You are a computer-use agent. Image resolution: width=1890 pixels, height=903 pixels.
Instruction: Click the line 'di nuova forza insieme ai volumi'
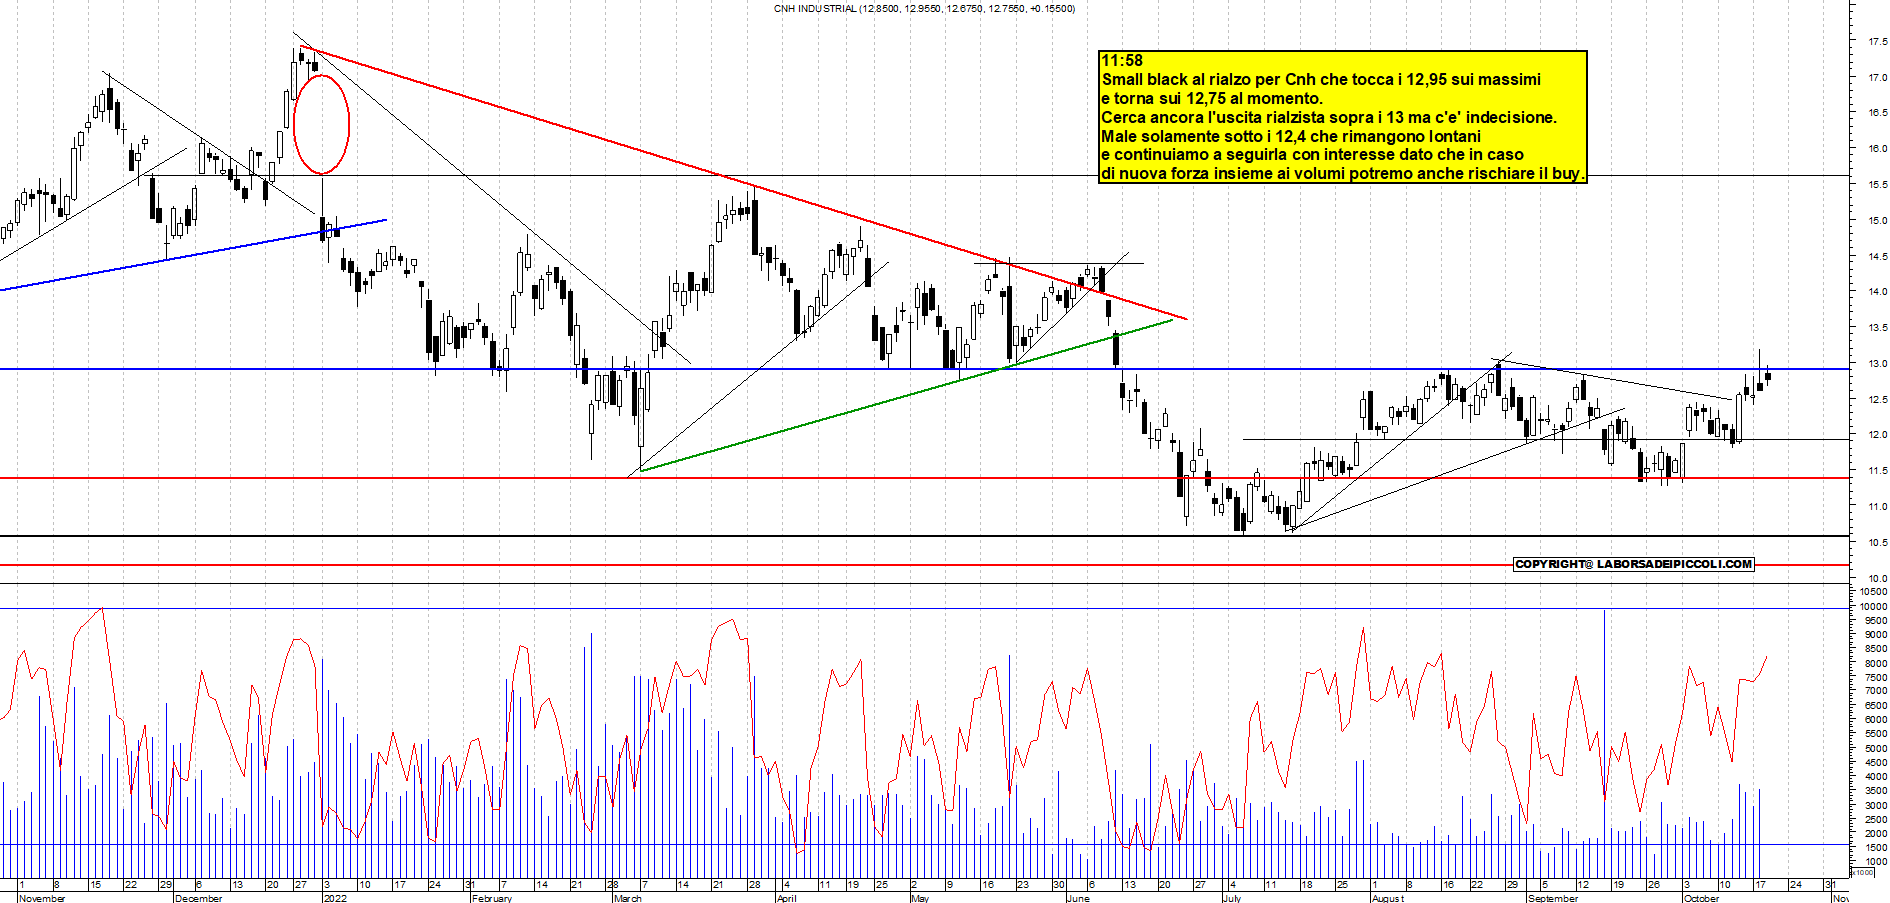pos(1342,174)
